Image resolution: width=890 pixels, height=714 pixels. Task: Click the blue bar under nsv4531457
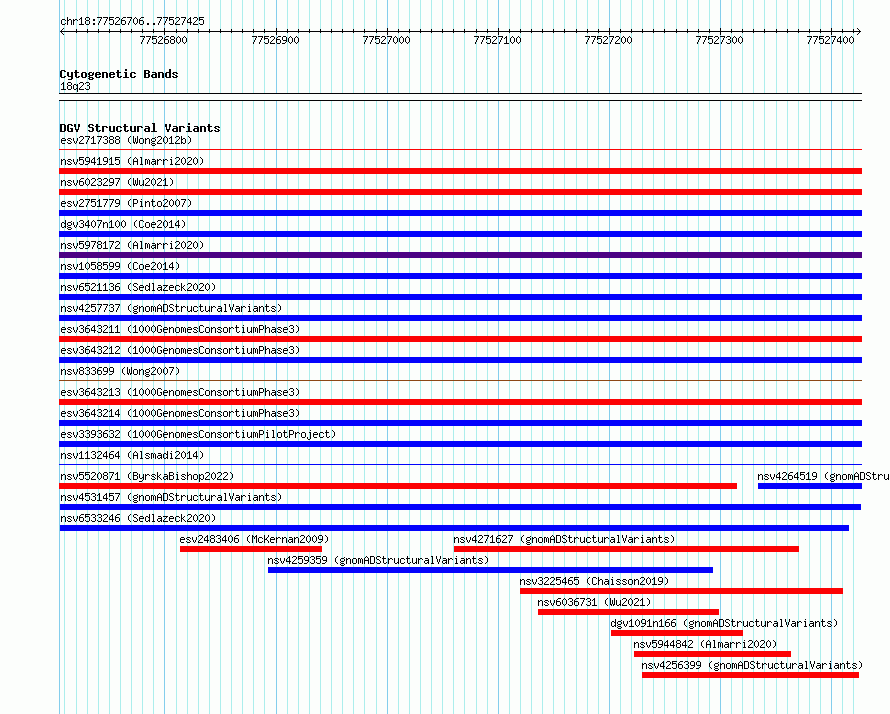coord(460,507)
